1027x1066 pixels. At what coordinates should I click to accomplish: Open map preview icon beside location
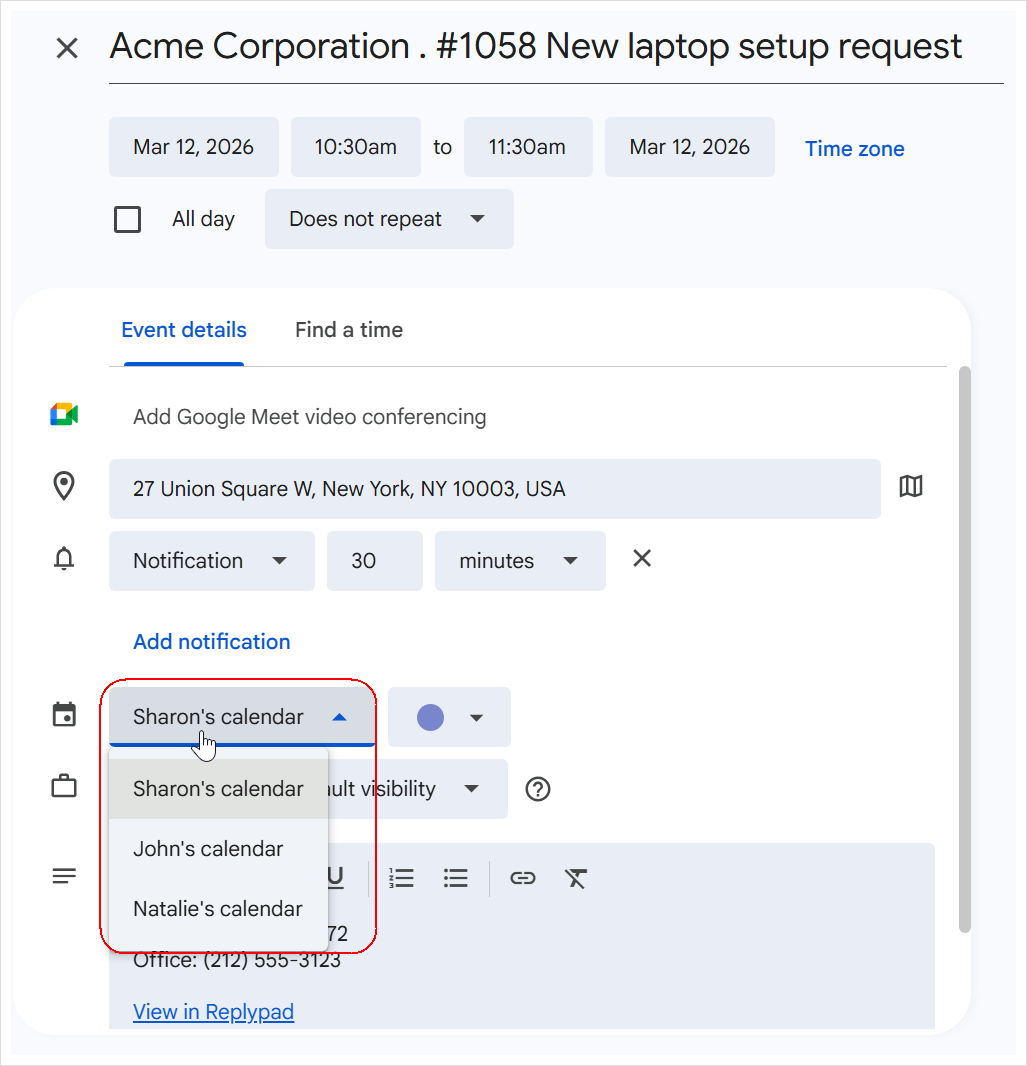(x=910, y=487)
